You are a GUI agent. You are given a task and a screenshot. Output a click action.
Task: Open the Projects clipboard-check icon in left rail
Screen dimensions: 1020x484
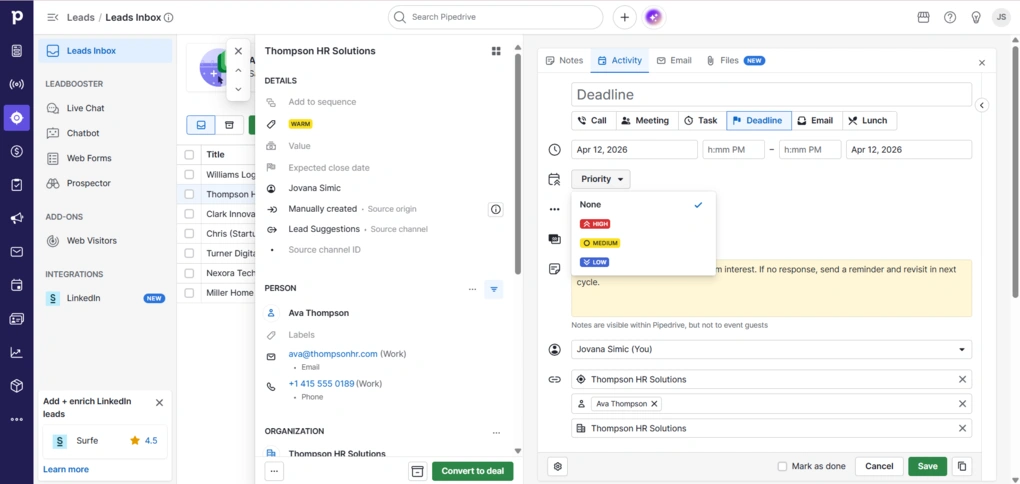(x=17, y=185)
